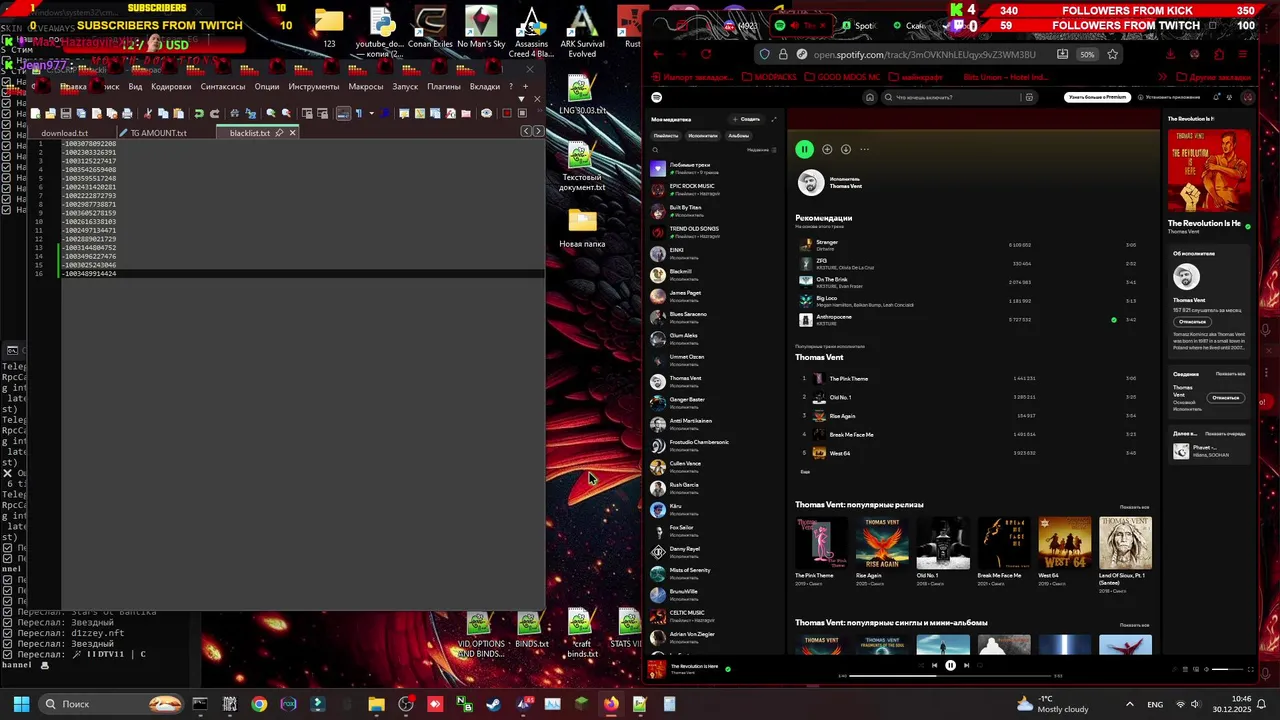This screenshot has height=720, width=1280.
Task: Redo the edit in Notepad++ toolbar
Action: (x=214, y=114)
